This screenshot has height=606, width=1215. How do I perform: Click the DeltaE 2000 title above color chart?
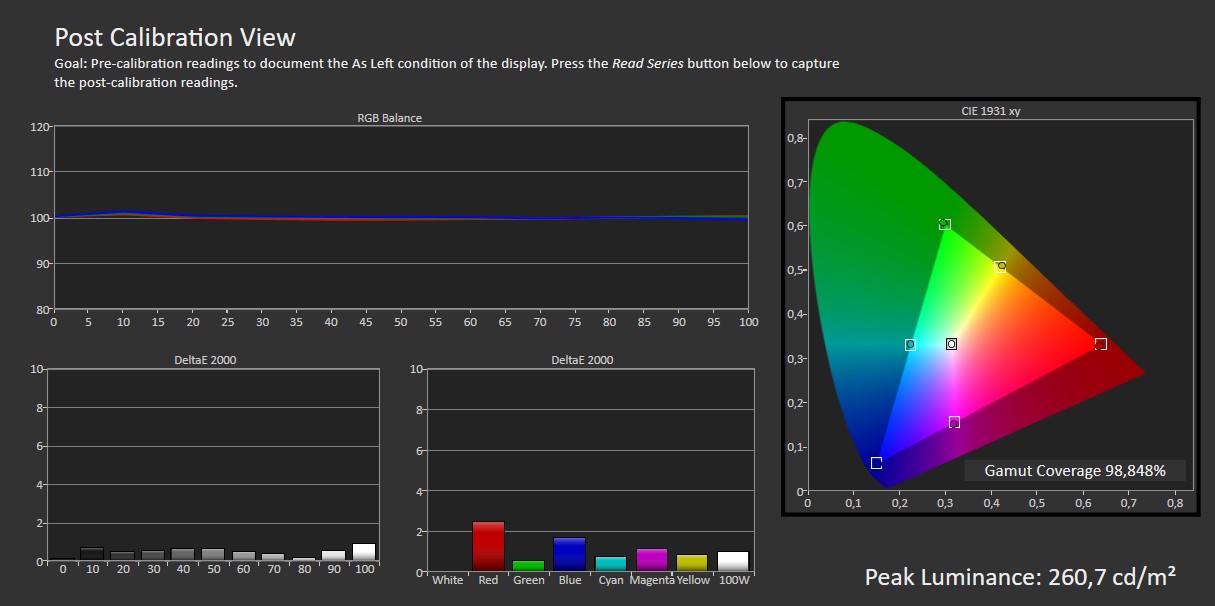coord(582,360)
